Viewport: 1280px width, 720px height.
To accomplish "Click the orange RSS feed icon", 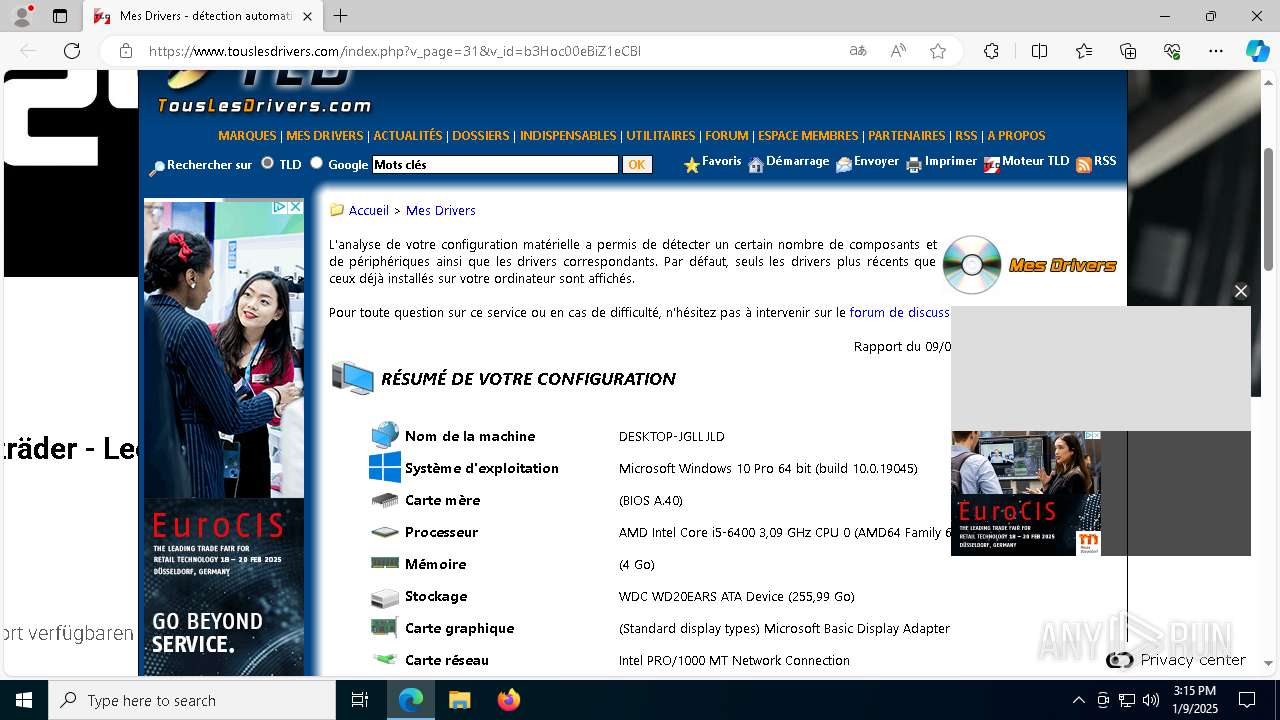I will point(1084,165).
